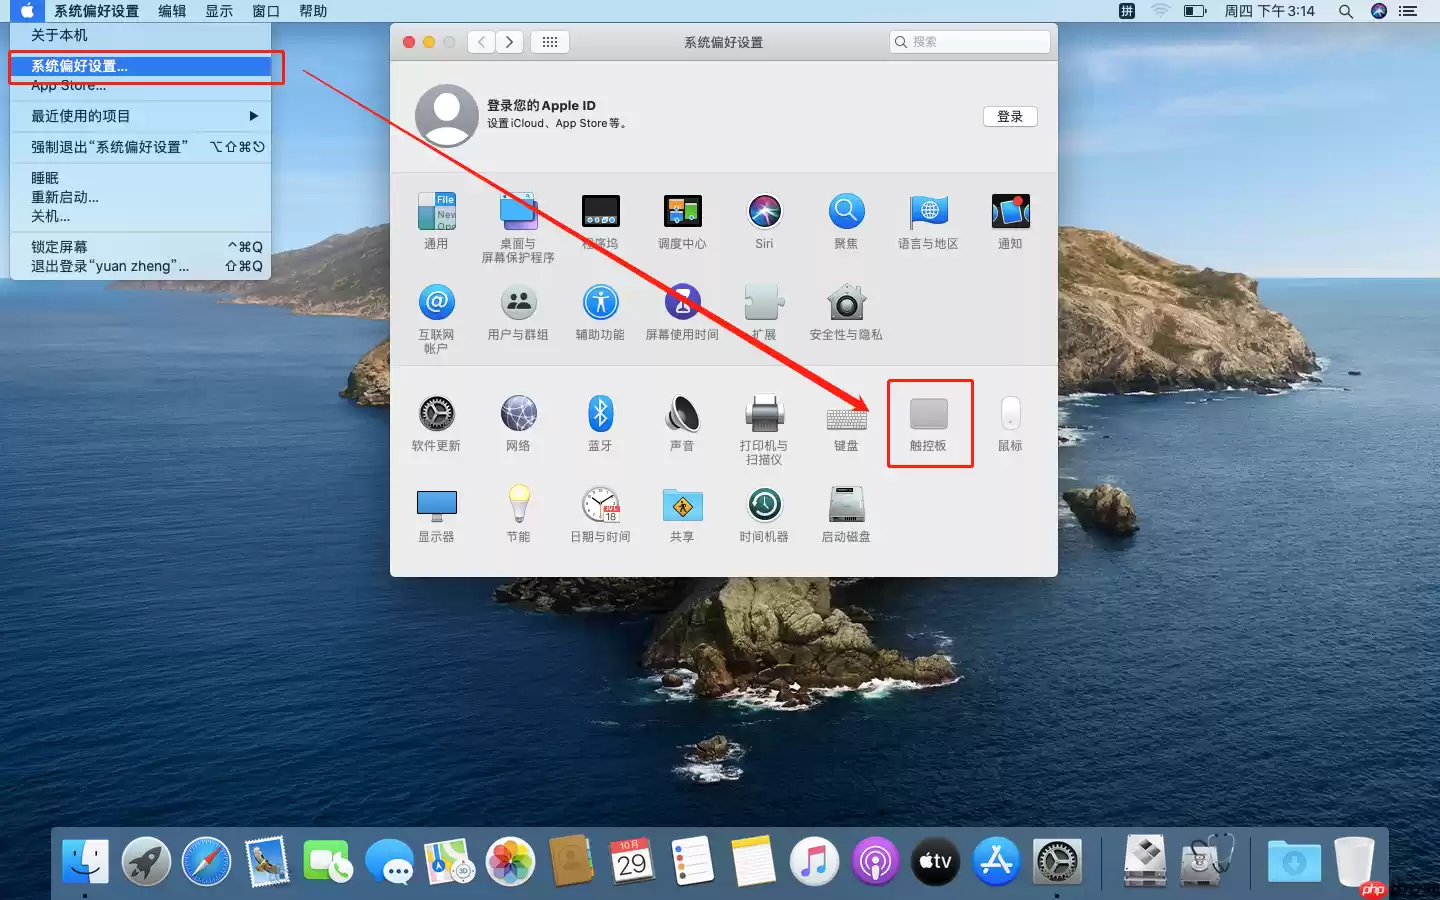Click the show-all grid view button

(x=550, y=42)
